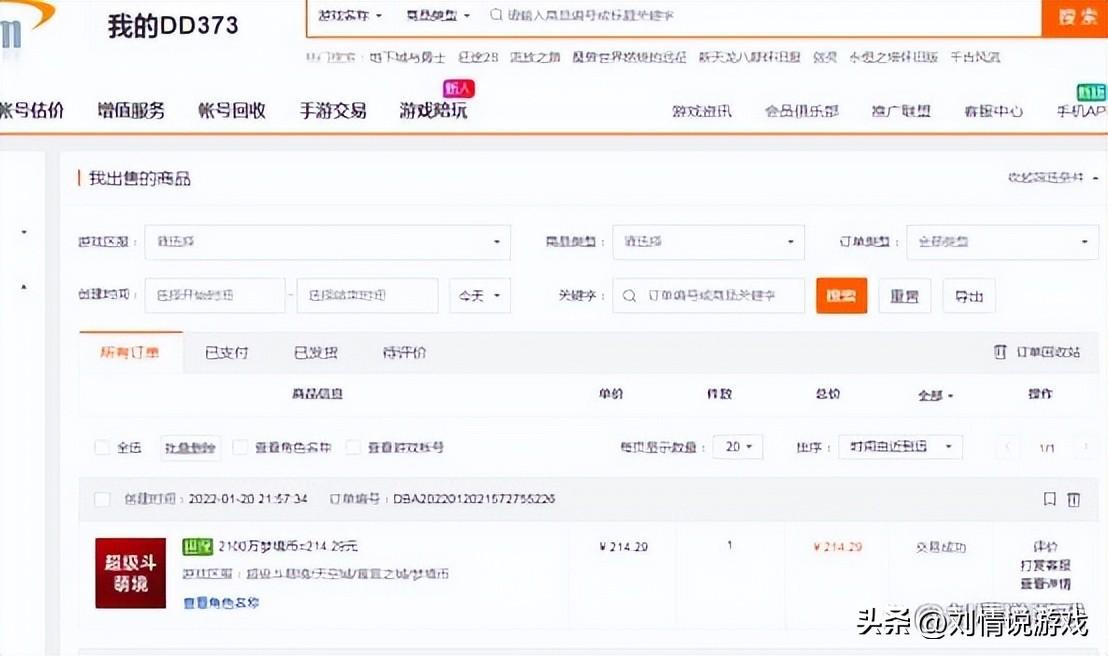
Task: Click the 重置 reset button
Action: [904, 296]
